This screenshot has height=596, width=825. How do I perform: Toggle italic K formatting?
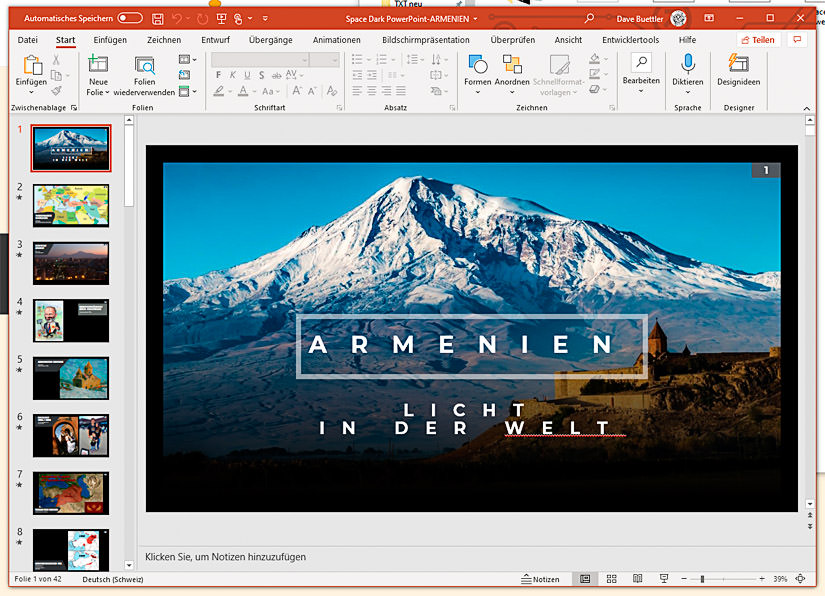(x=233, y=75)
